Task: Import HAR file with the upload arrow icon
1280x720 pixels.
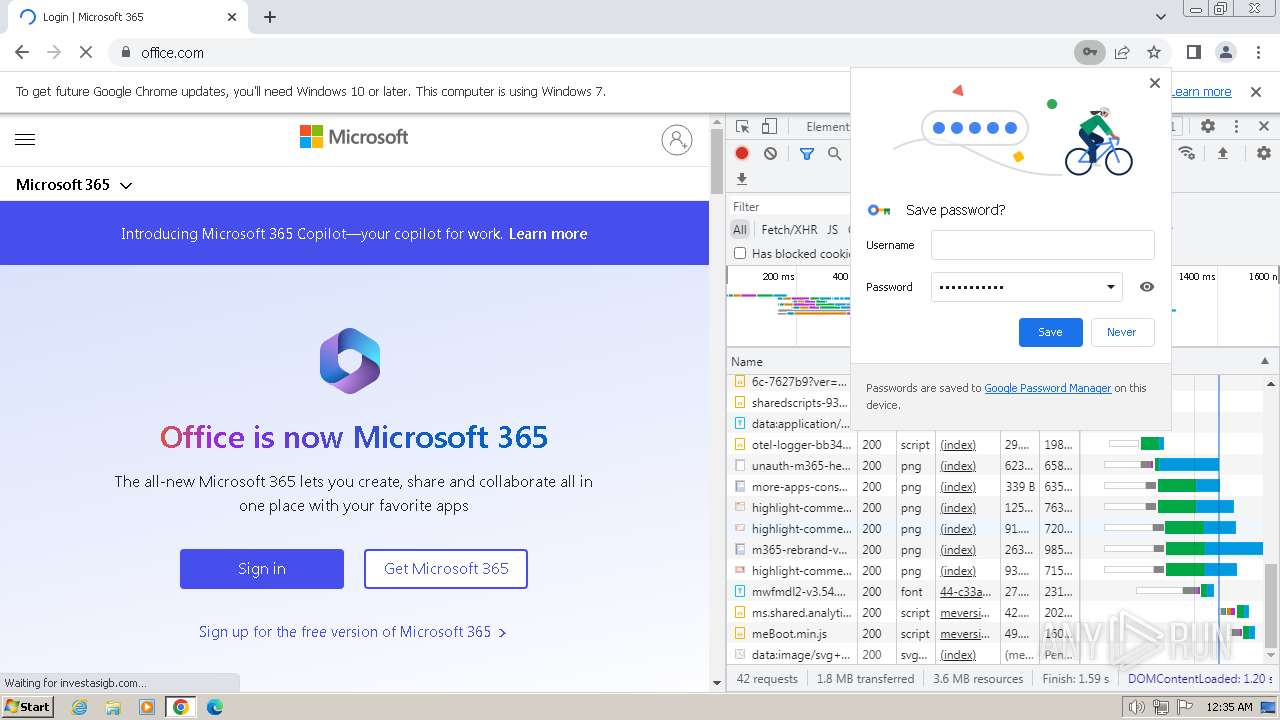Action: (x=1222, y=153)
